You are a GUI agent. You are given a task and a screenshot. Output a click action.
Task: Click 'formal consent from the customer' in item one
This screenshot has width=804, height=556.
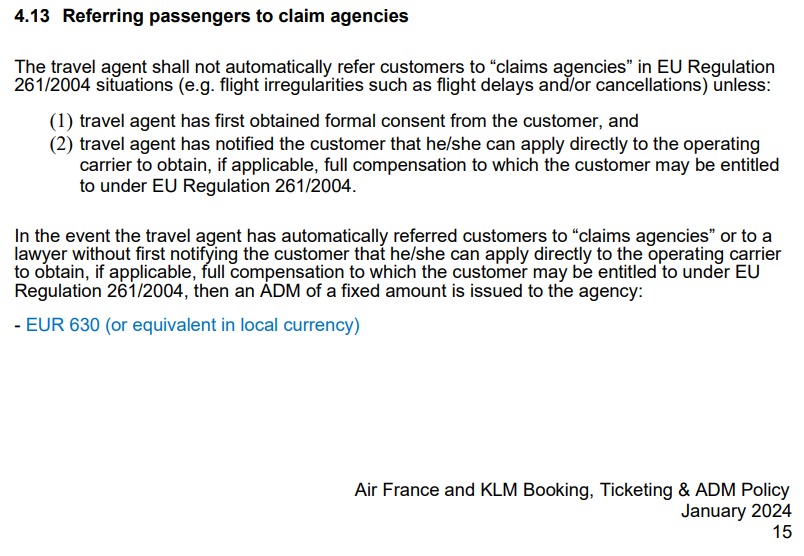coord(423,121)
